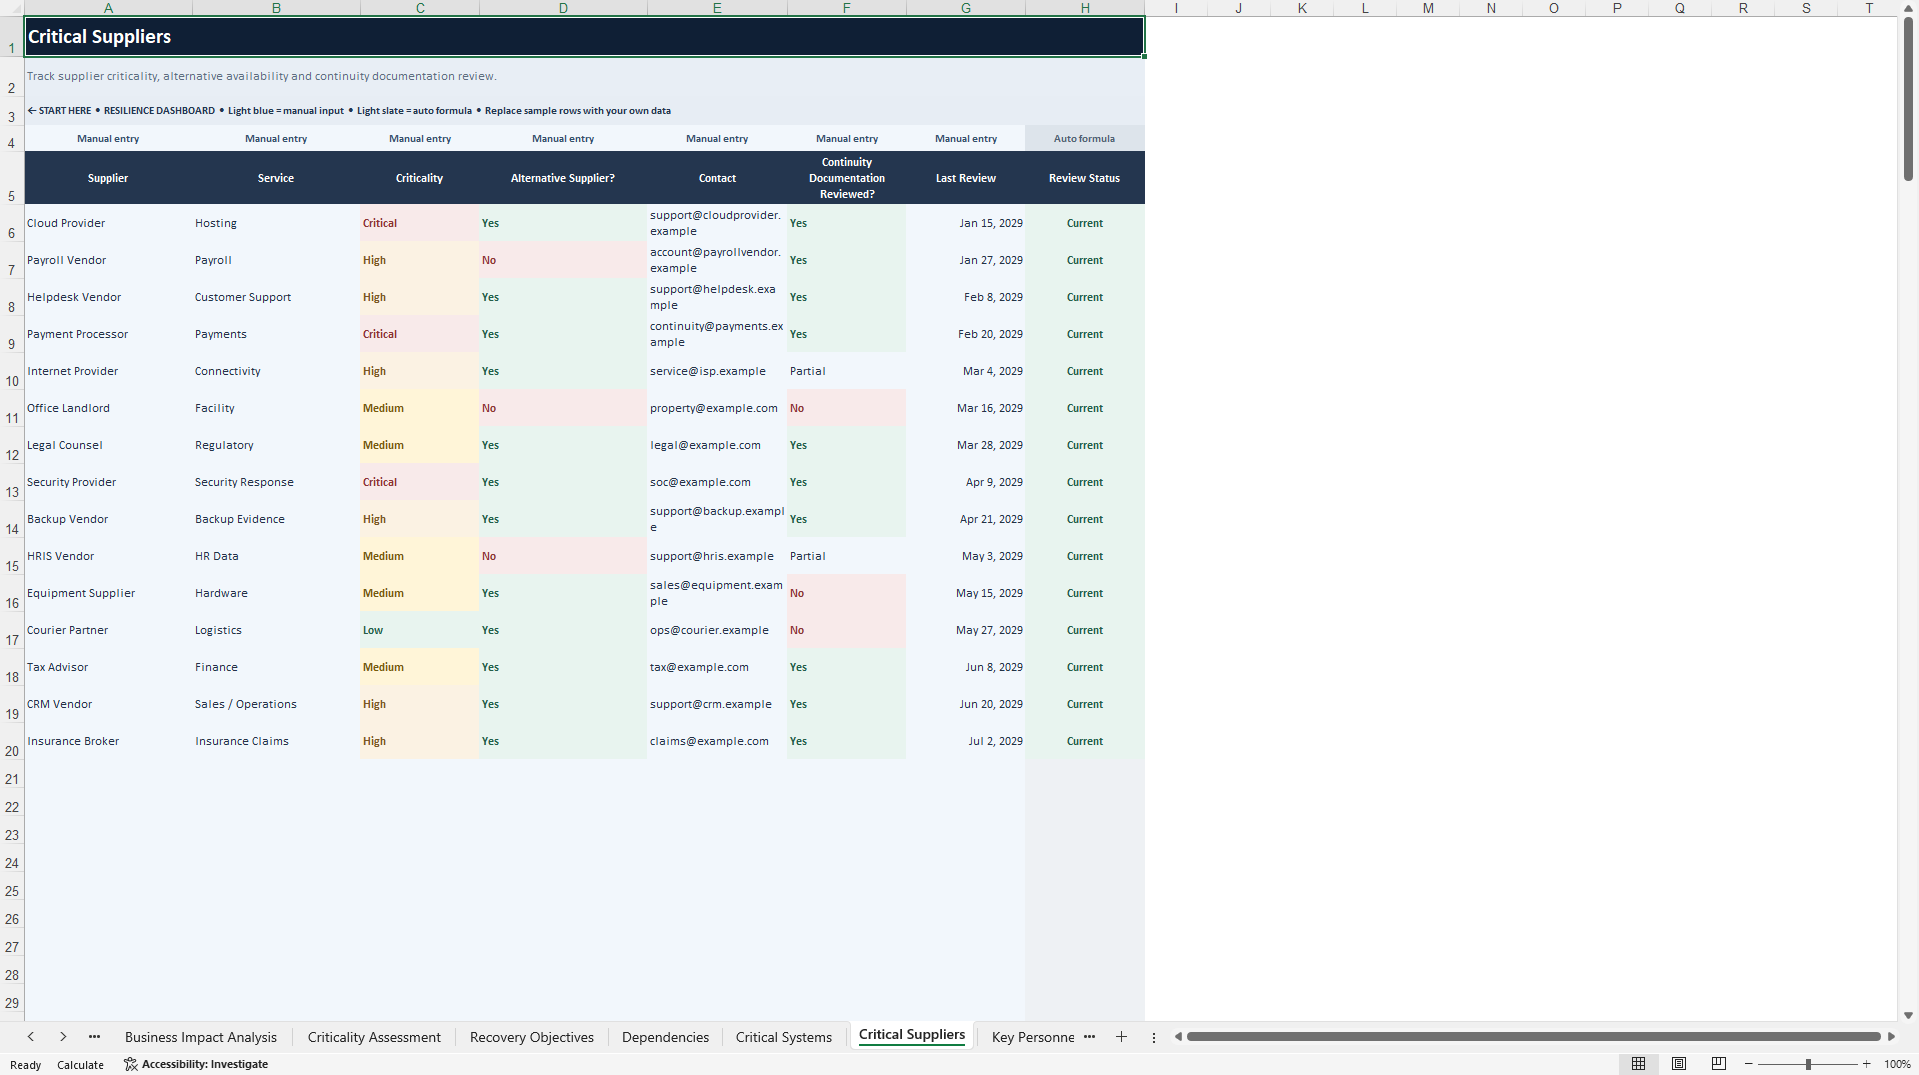Click the vertical scroll down arrow
Image resolution: width=1919 pixels, height=1075 pixels.
[1908, 1015]
